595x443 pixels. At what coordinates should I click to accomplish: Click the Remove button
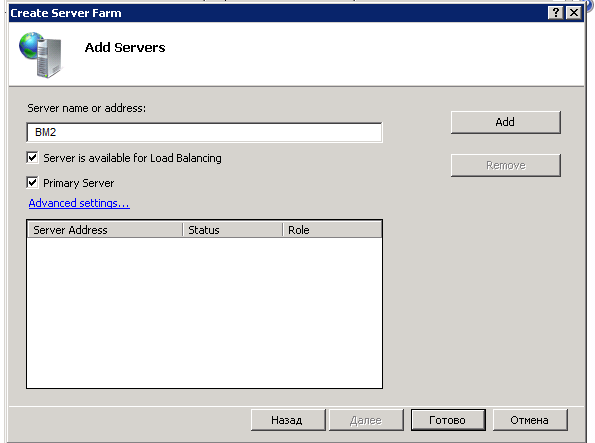(x=505, y=165)
